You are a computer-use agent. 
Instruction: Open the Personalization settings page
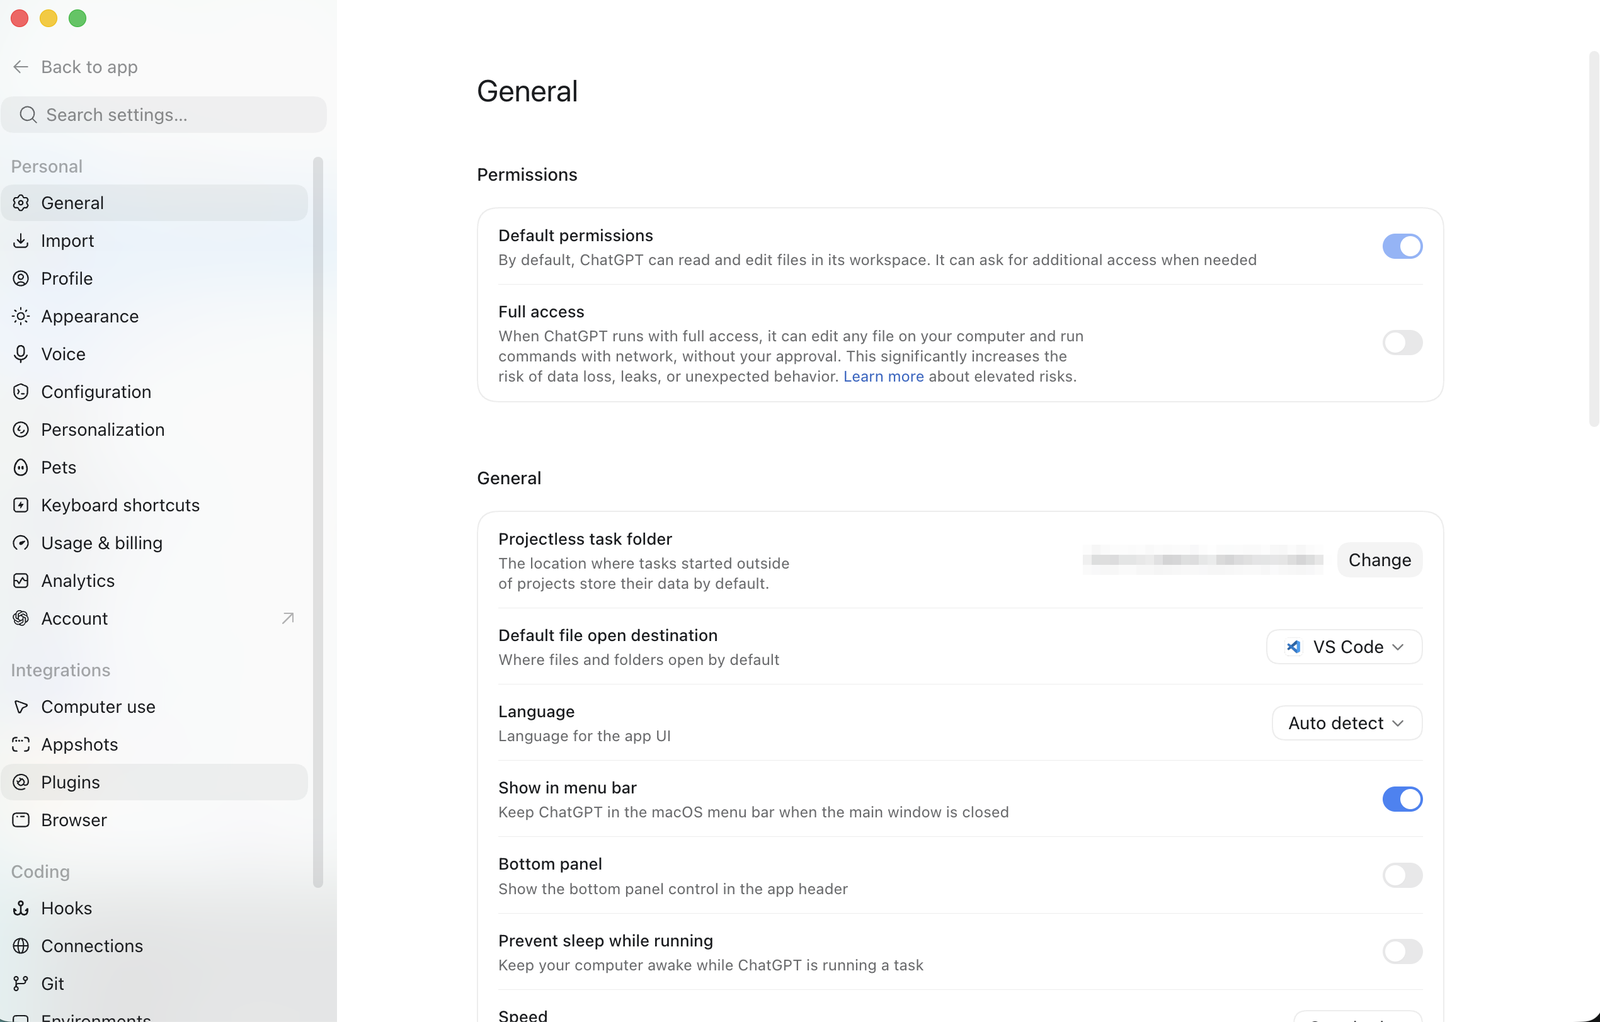[154, 430]
